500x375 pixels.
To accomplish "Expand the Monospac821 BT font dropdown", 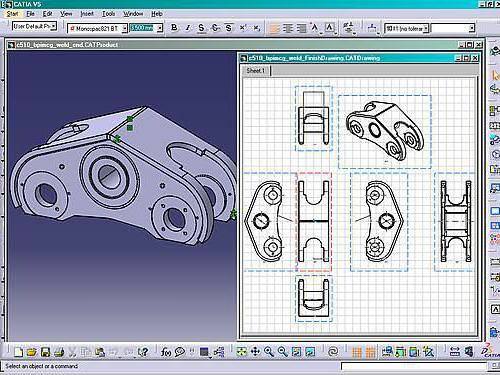I will coord(124,28).
